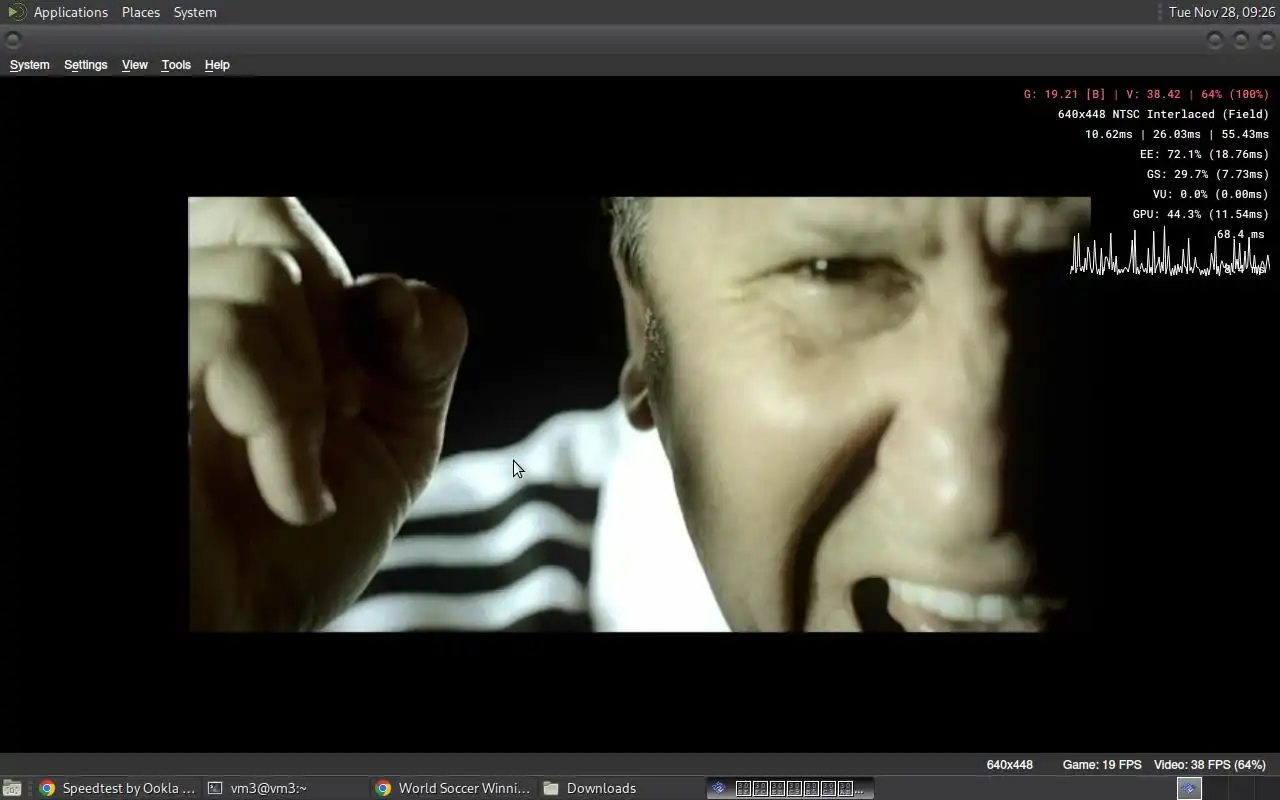The width and height of the screenshot is (1280, 800).
Task: Click the Video: 38 FPS (64%) status text
Action: [x=1210, y=765]
